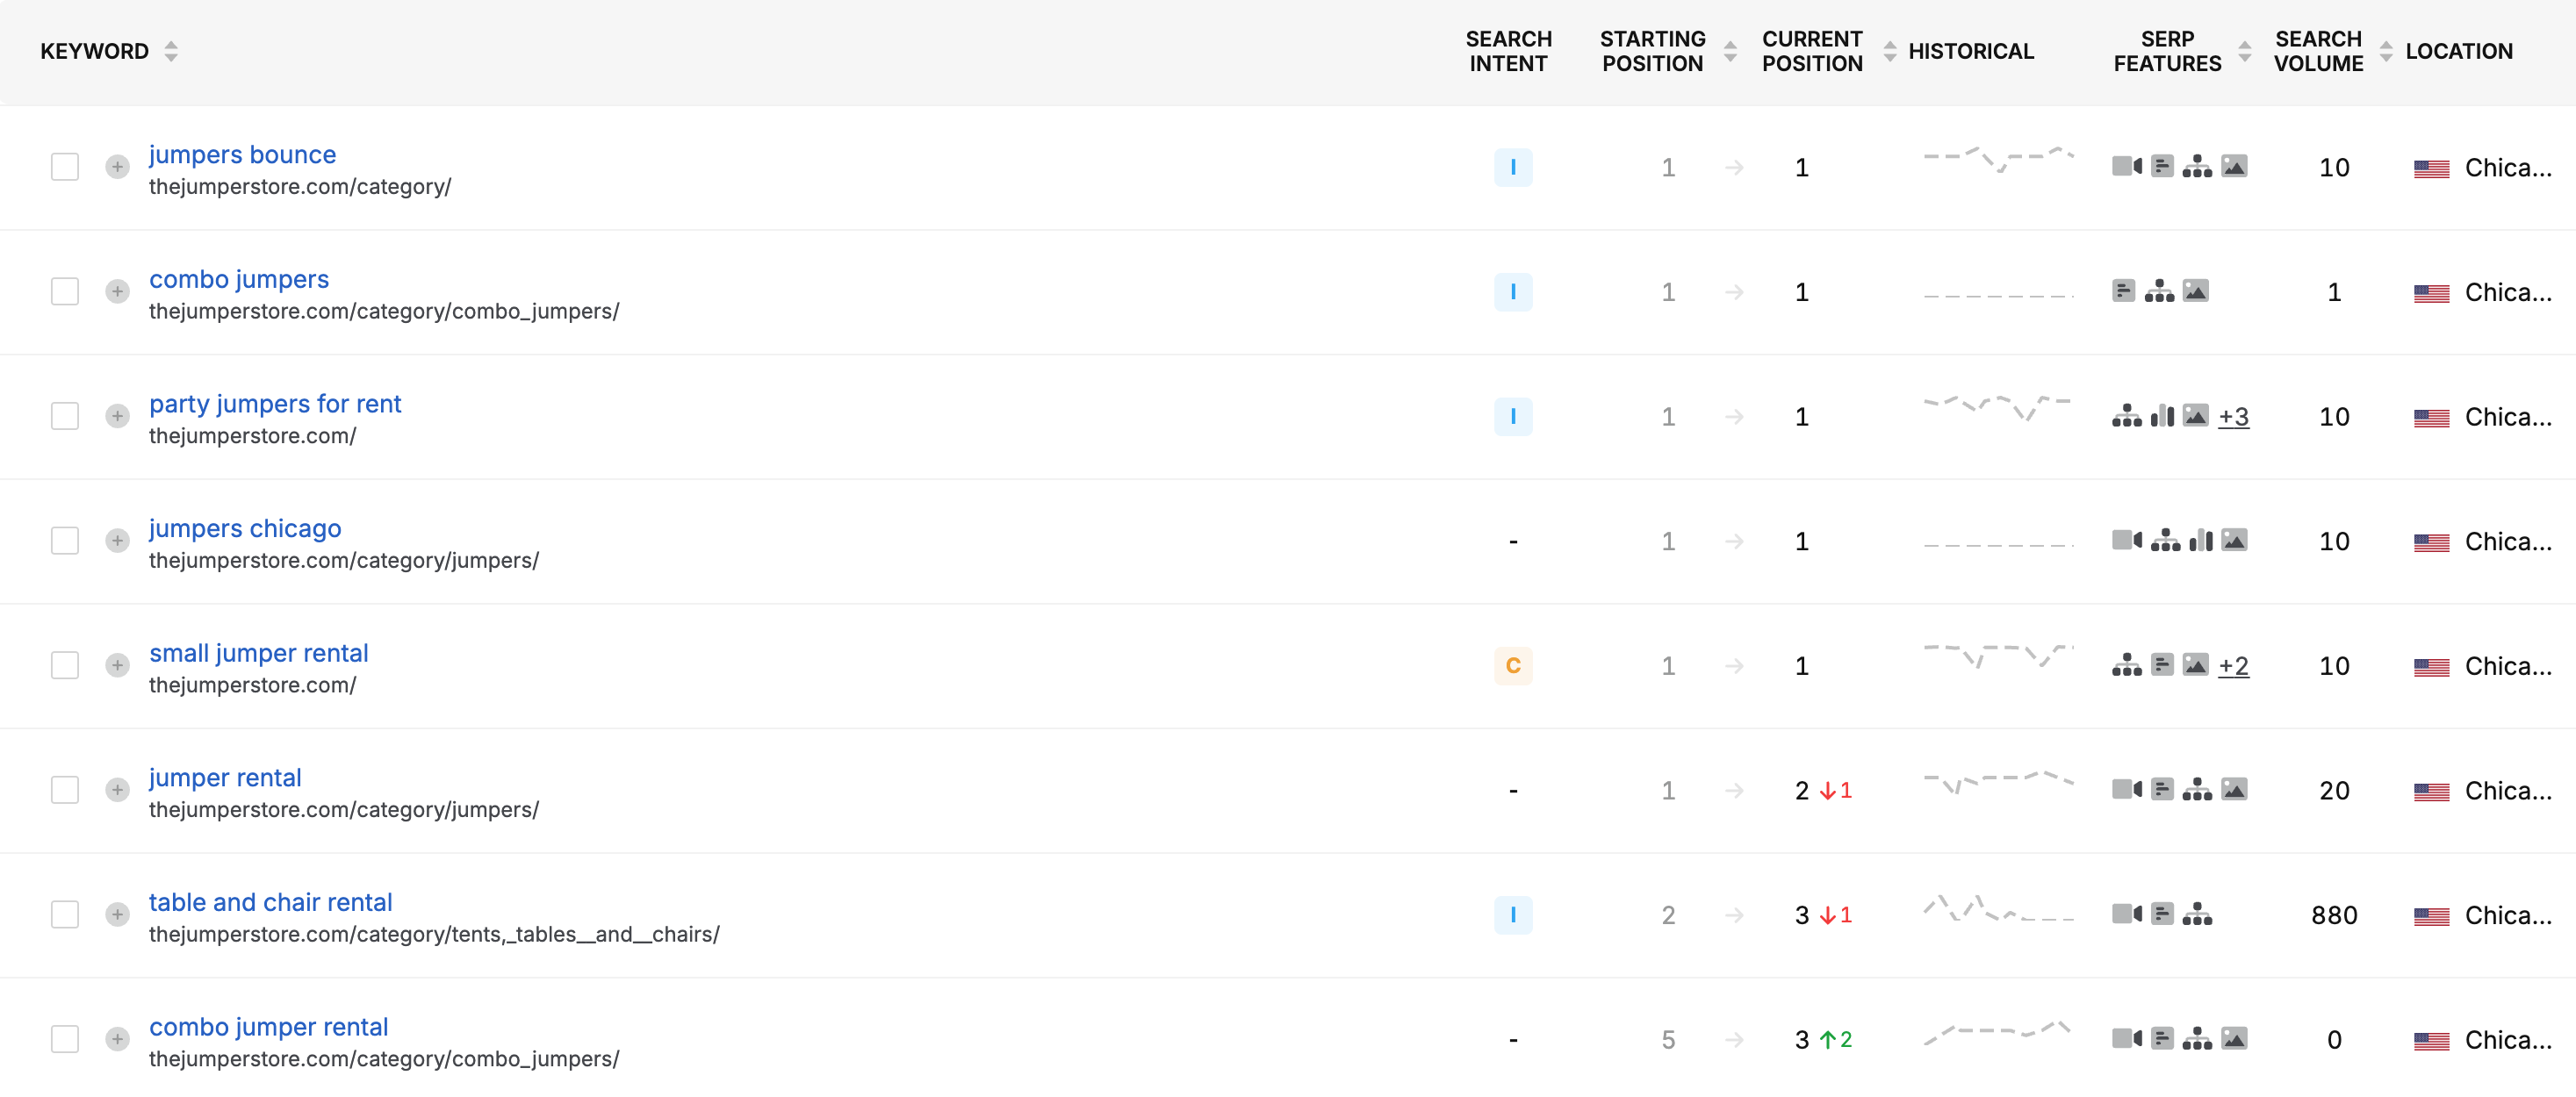Expand table and chair rental details

point(118,915)
